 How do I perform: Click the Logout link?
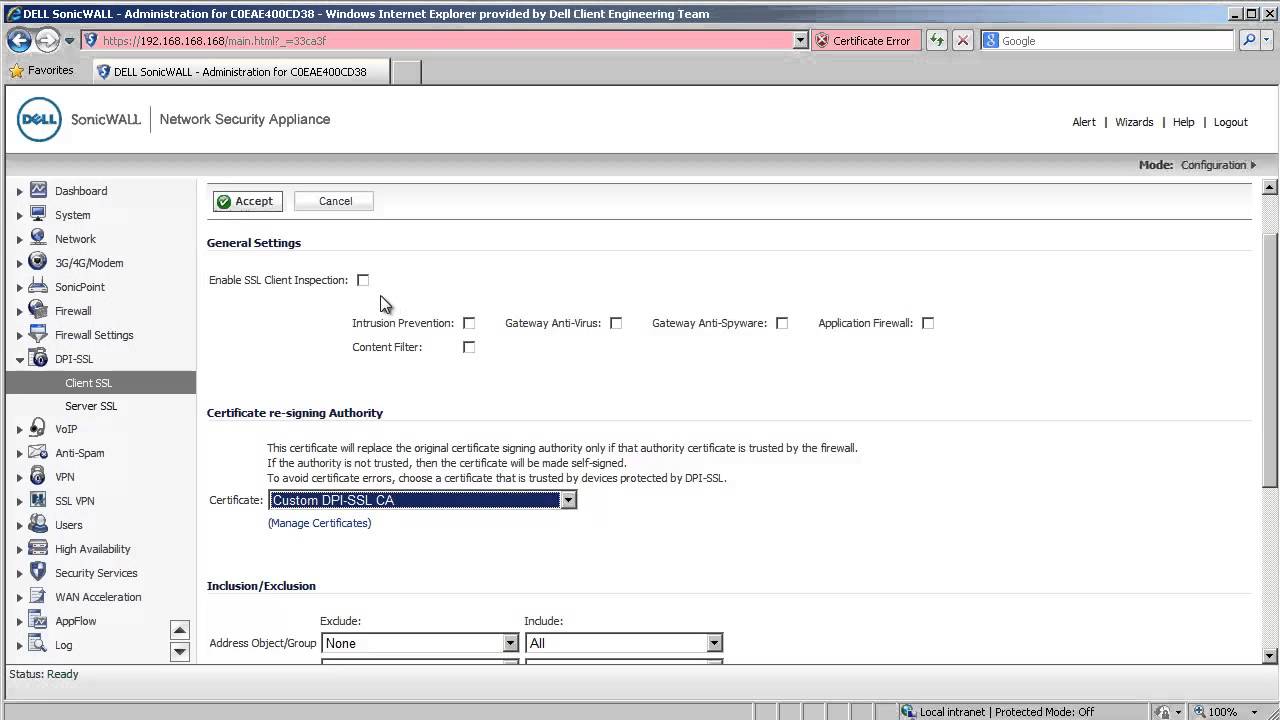pyautogui.click(x=1230, y=122)
